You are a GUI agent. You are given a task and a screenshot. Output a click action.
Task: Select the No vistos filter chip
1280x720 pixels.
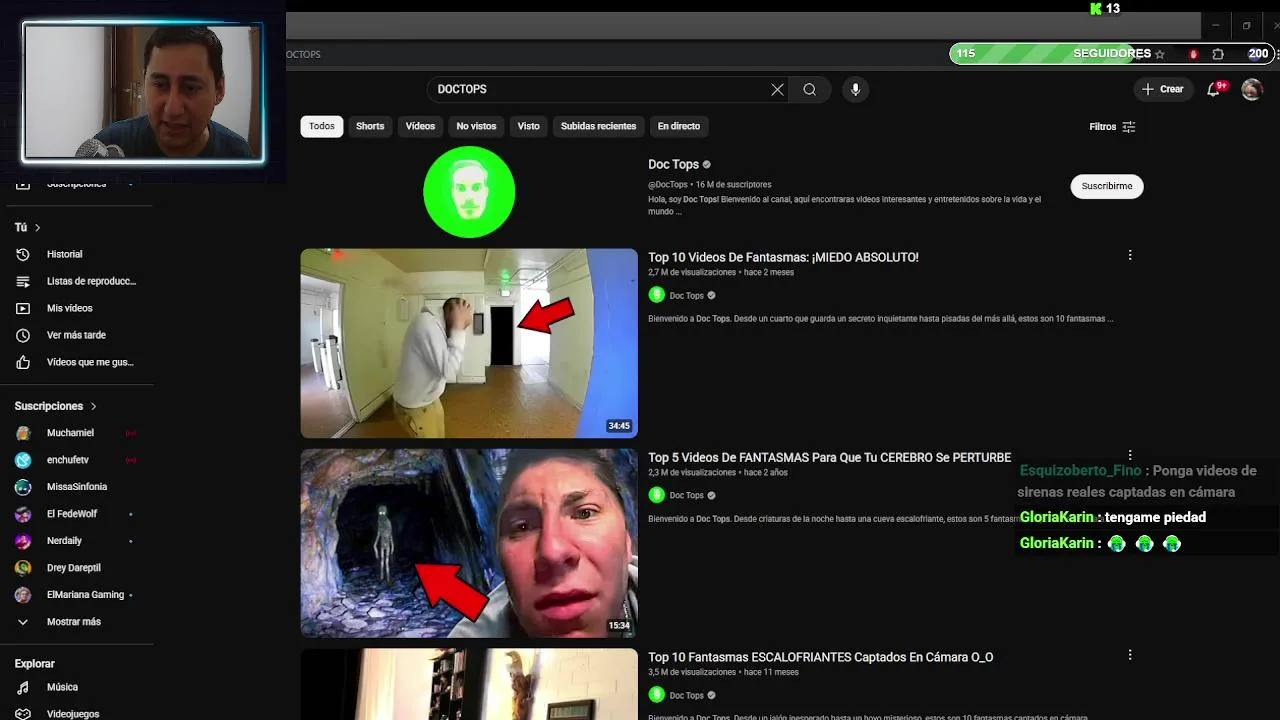(476, 126)
